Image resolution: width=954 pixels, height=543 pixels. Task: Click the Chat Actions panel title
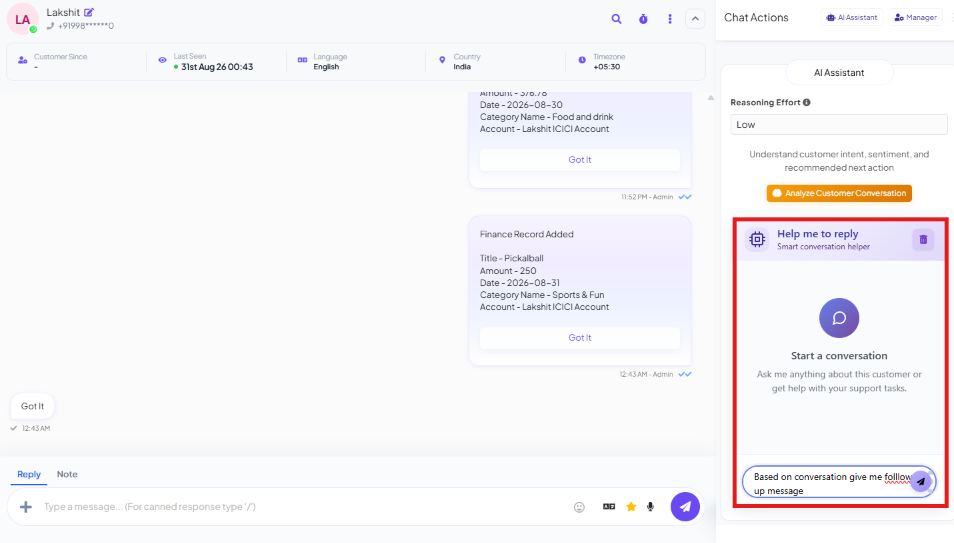[x=756, y=18]
